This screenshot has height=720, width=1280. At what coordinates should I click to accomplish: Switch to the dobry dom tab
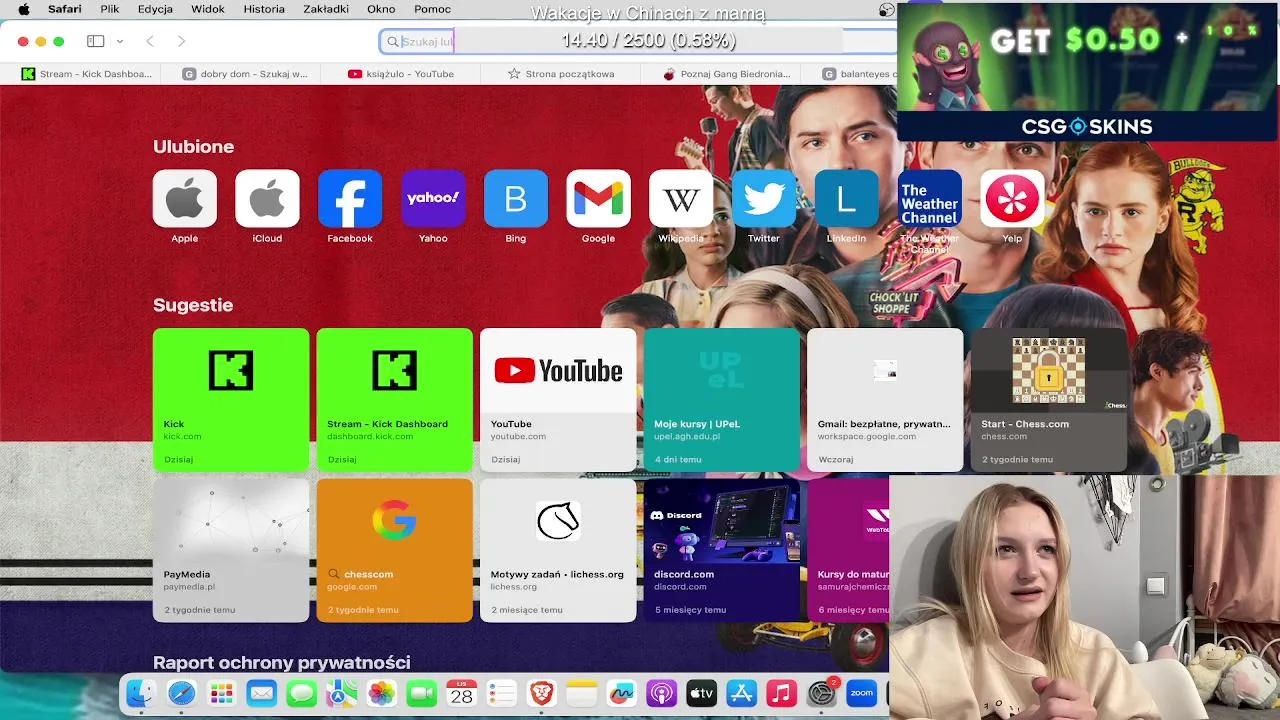(245, 74)
